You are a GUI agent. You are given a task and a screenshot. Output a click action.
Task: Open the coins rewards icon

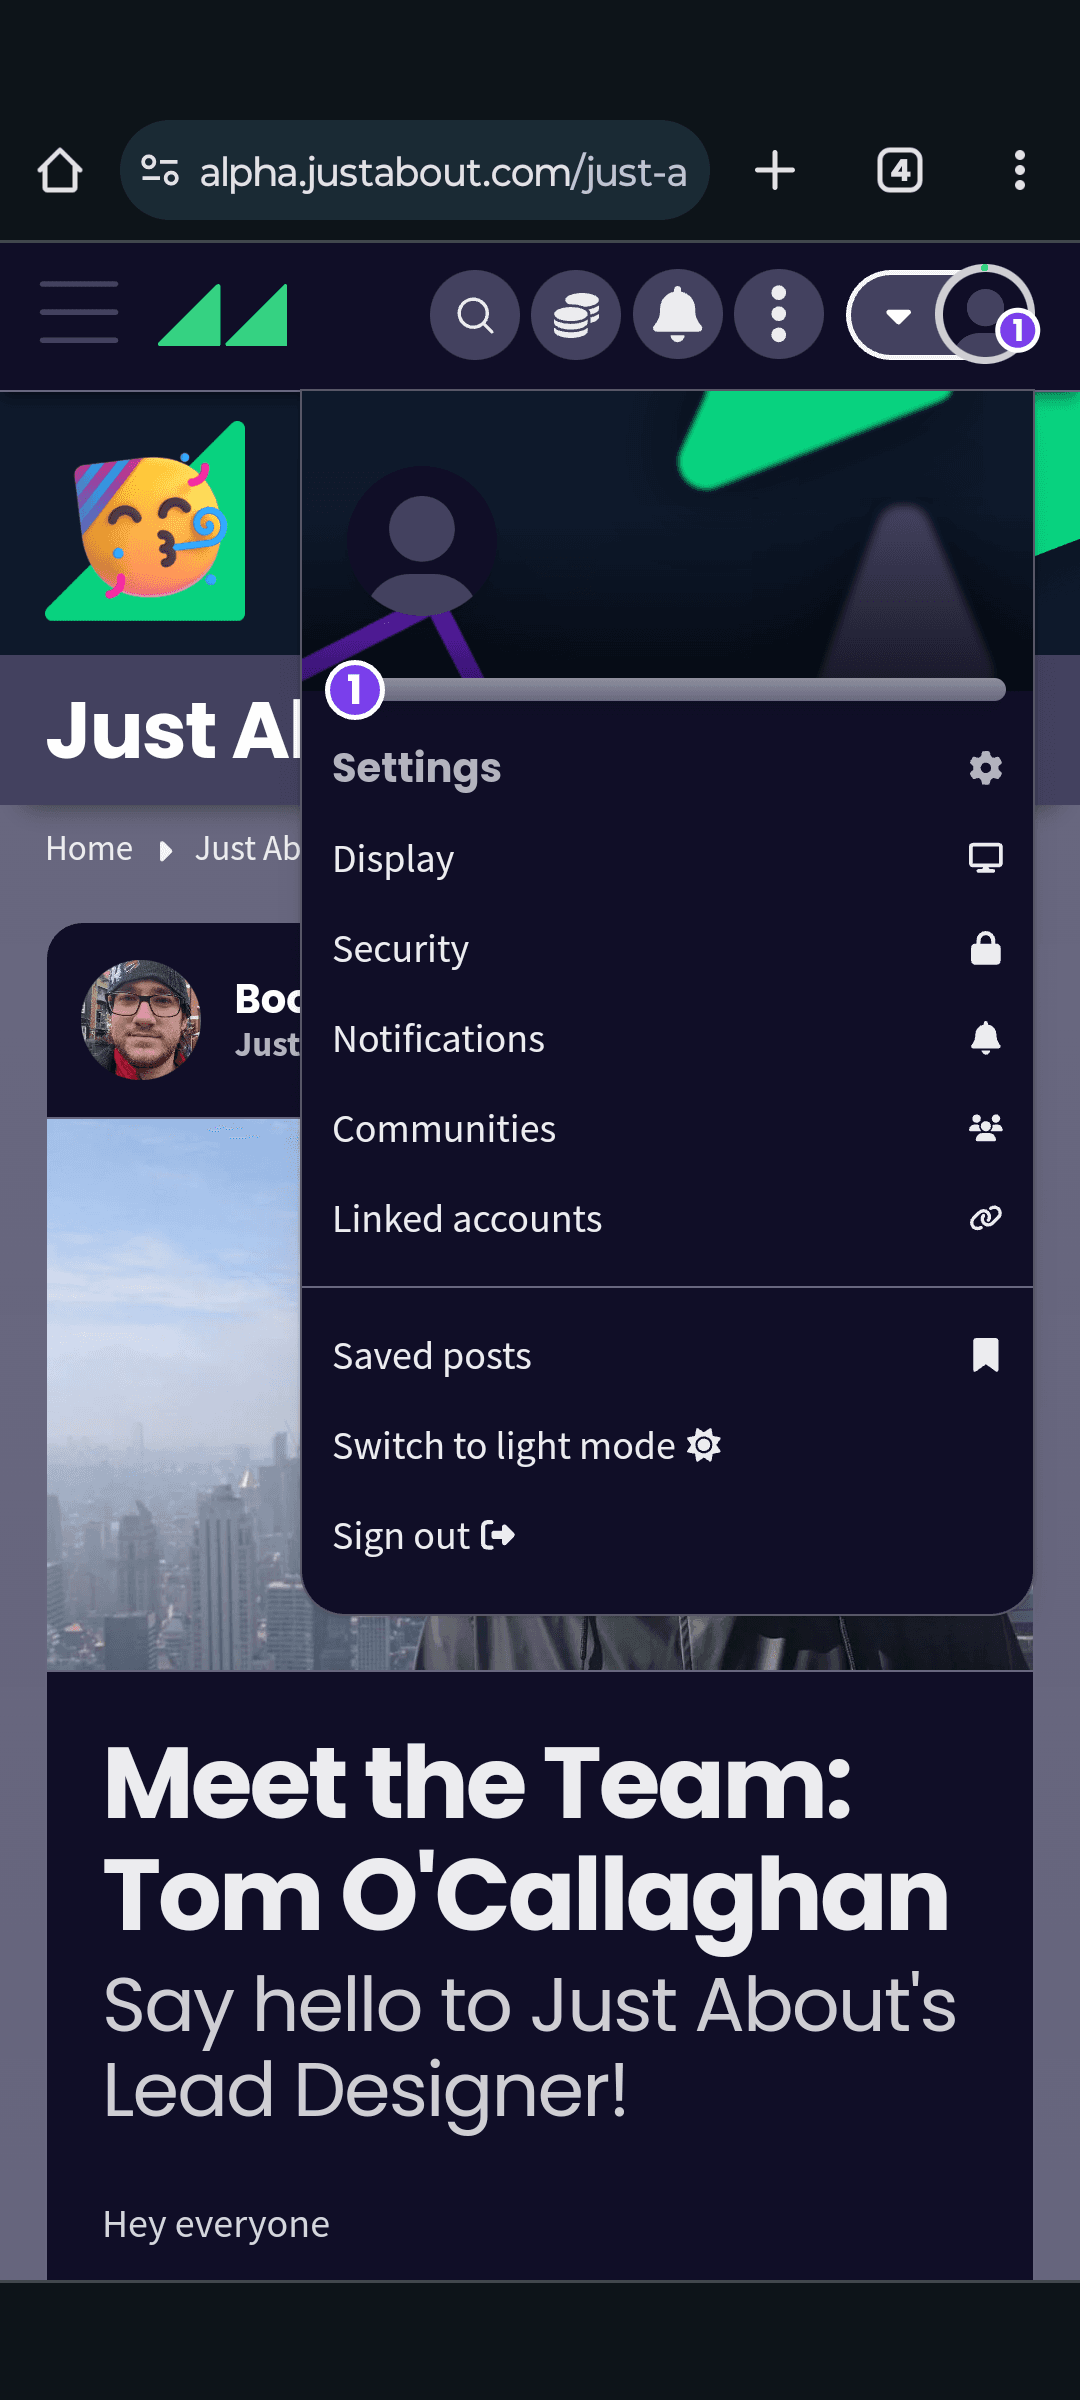[576, 316]
